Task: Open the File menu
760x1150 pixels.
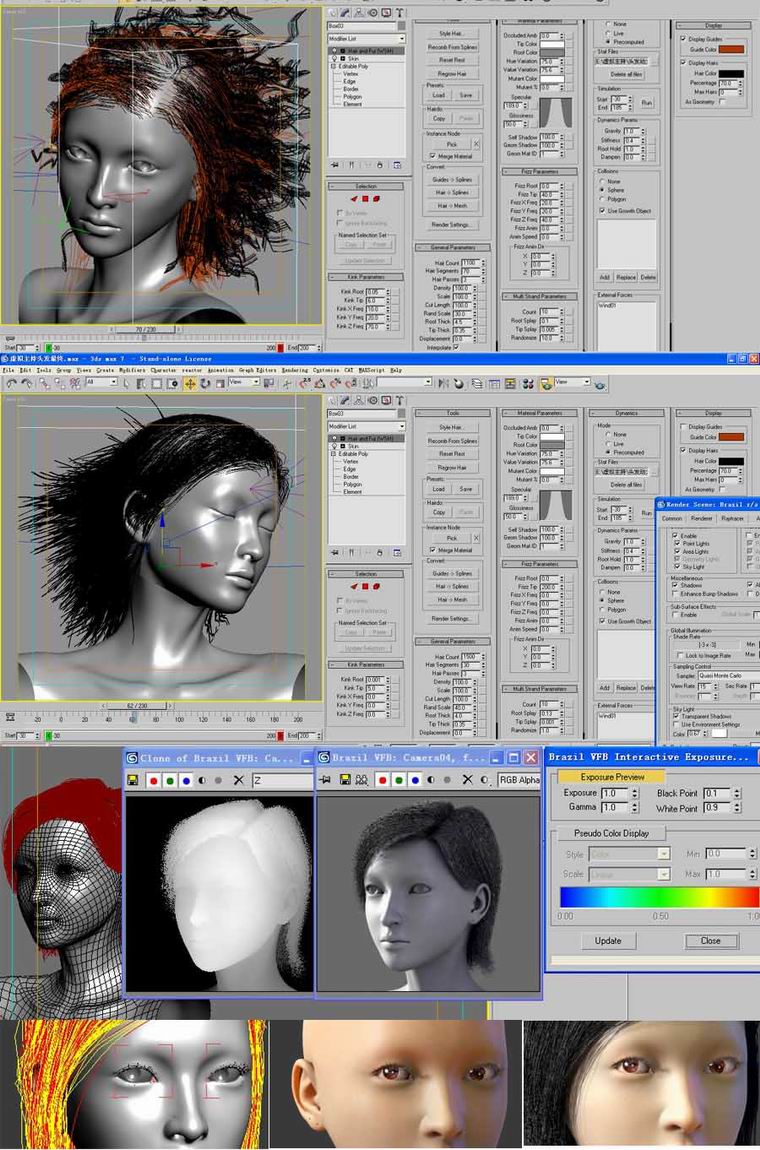Action: [x=8, y=370]
